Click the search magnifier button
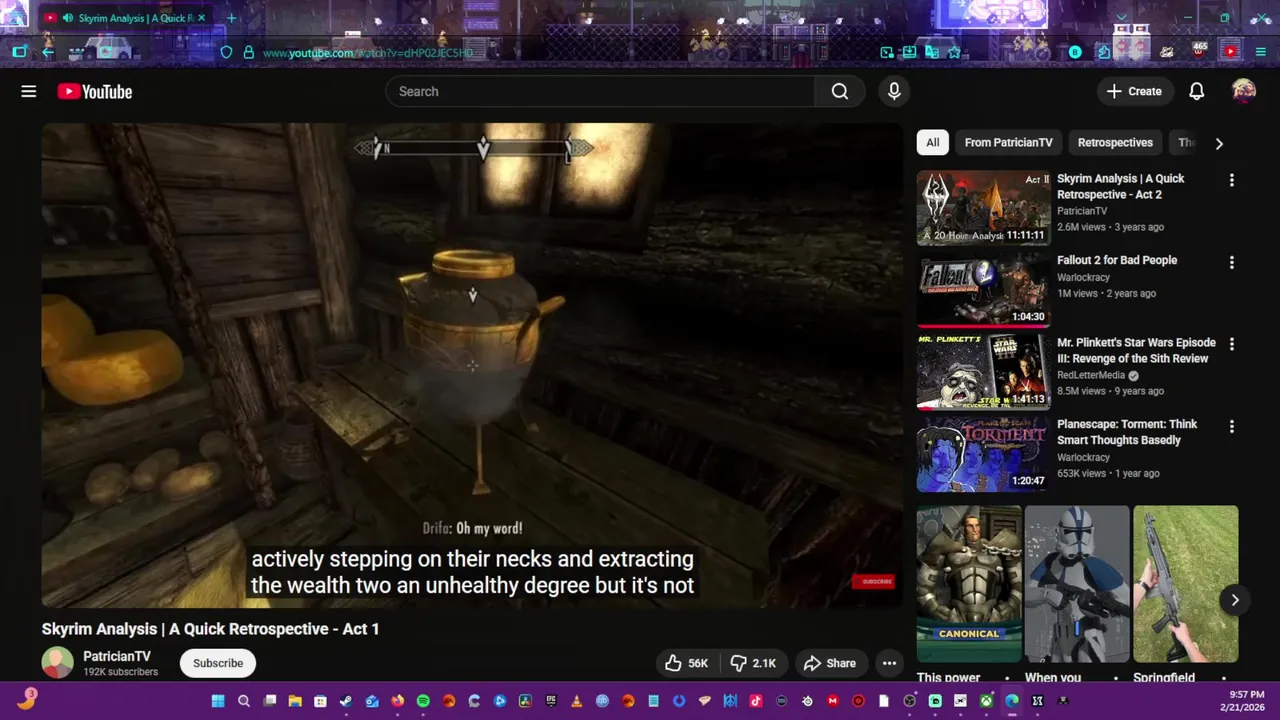 point(840,92)
